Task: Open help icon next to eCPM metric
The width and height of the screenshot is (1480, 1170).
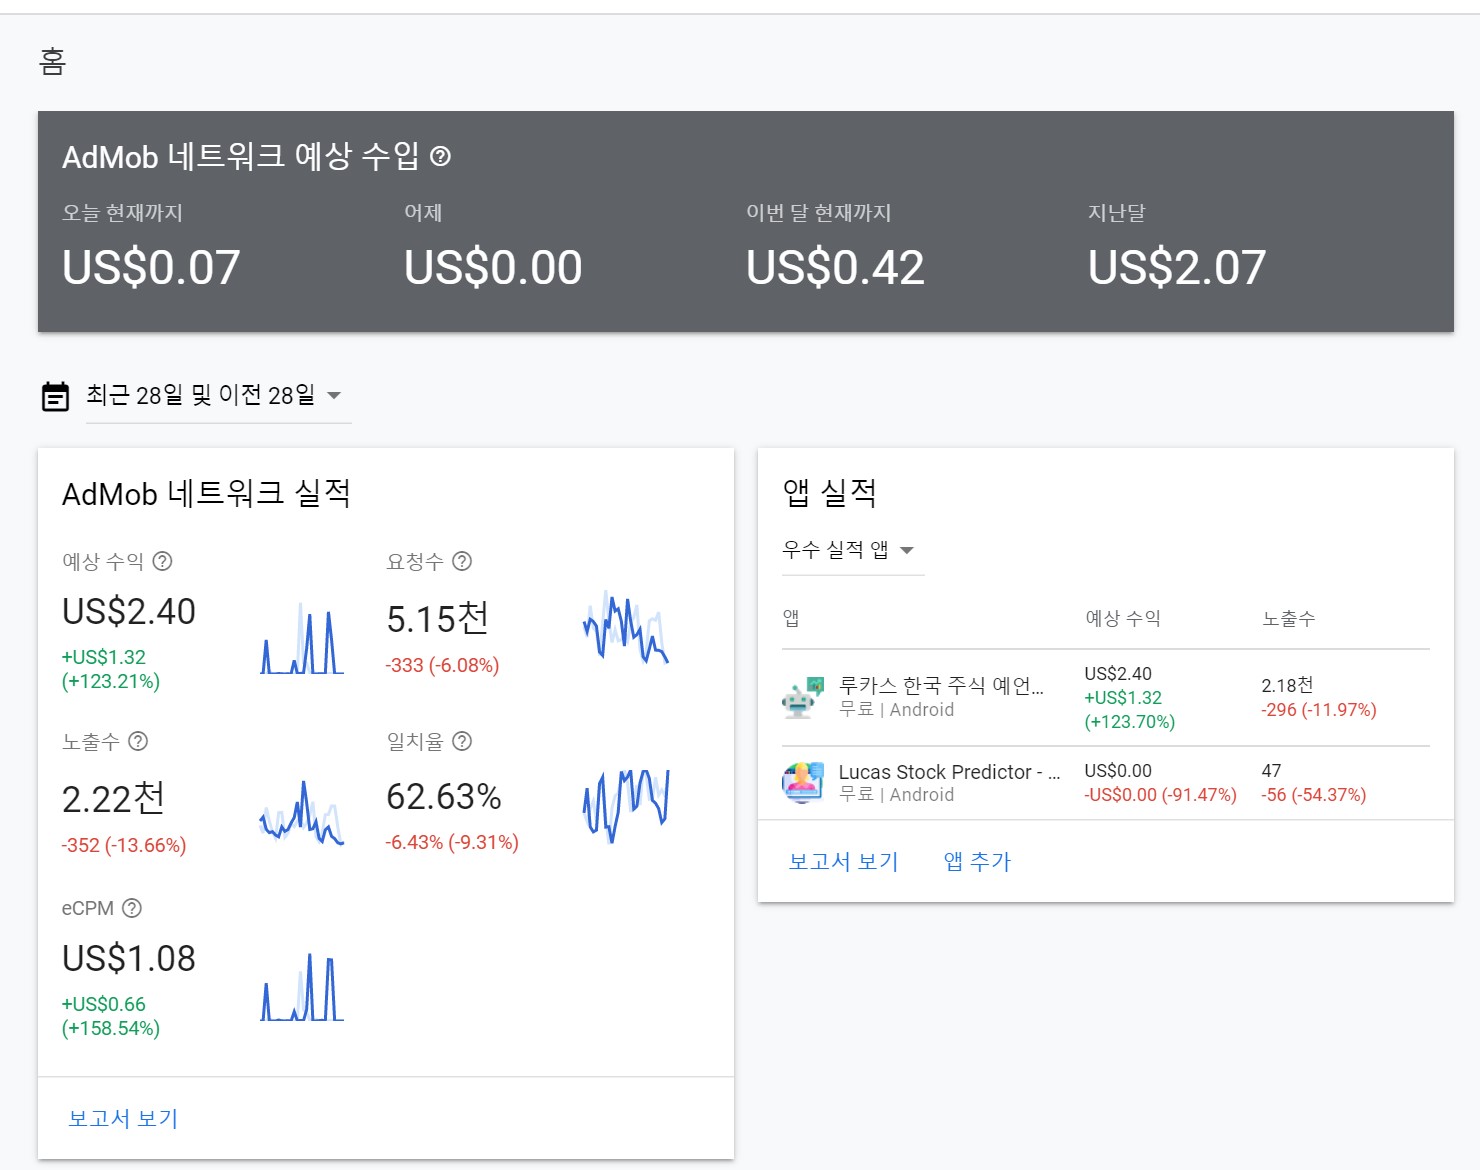Action: coord(132,908)
